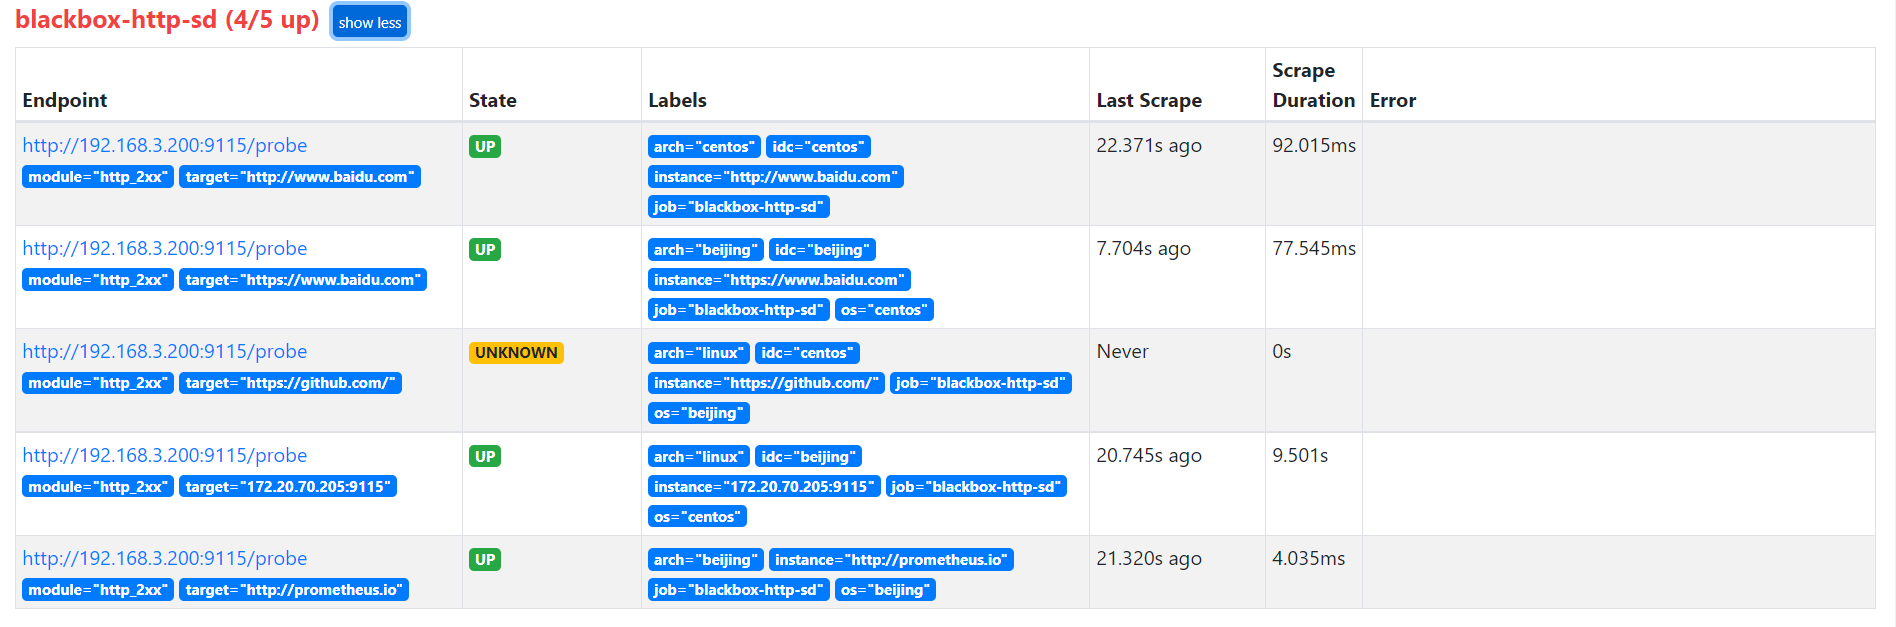Select the instance="https://github.com/" label

click(x=766, y=383)
